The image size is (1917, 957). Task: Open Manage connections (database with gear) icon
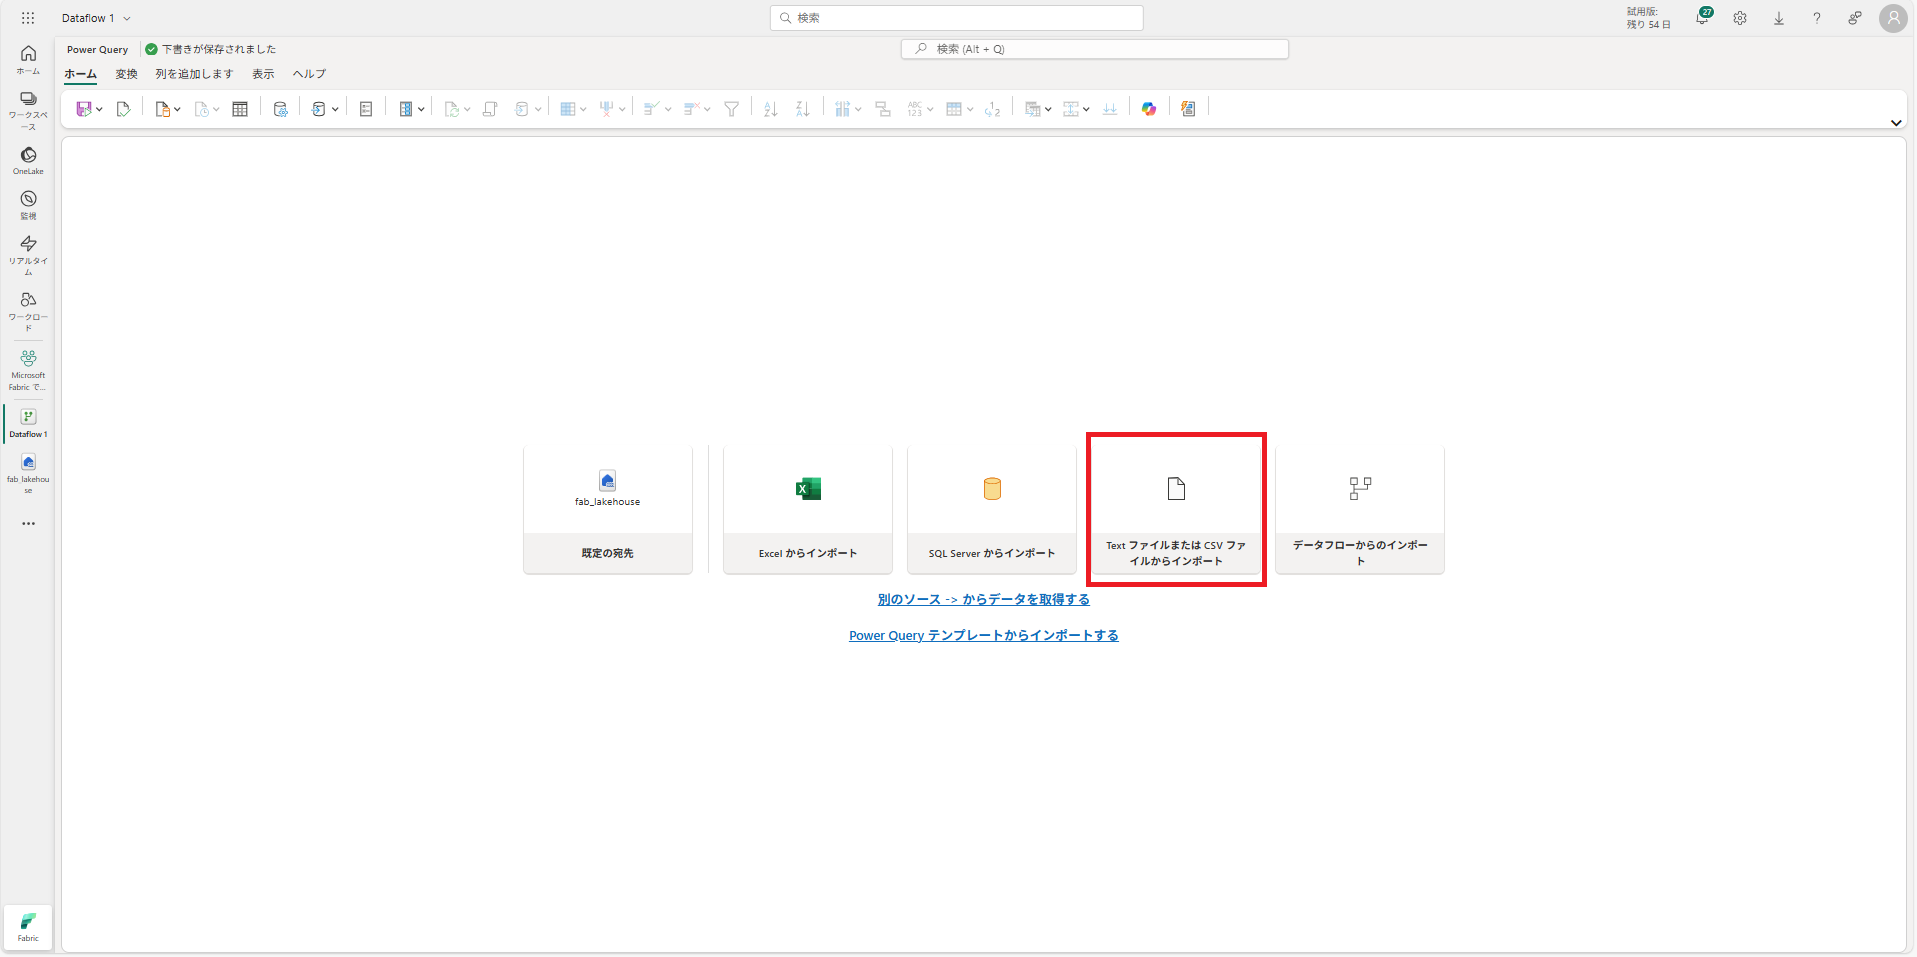pos(281,109)
